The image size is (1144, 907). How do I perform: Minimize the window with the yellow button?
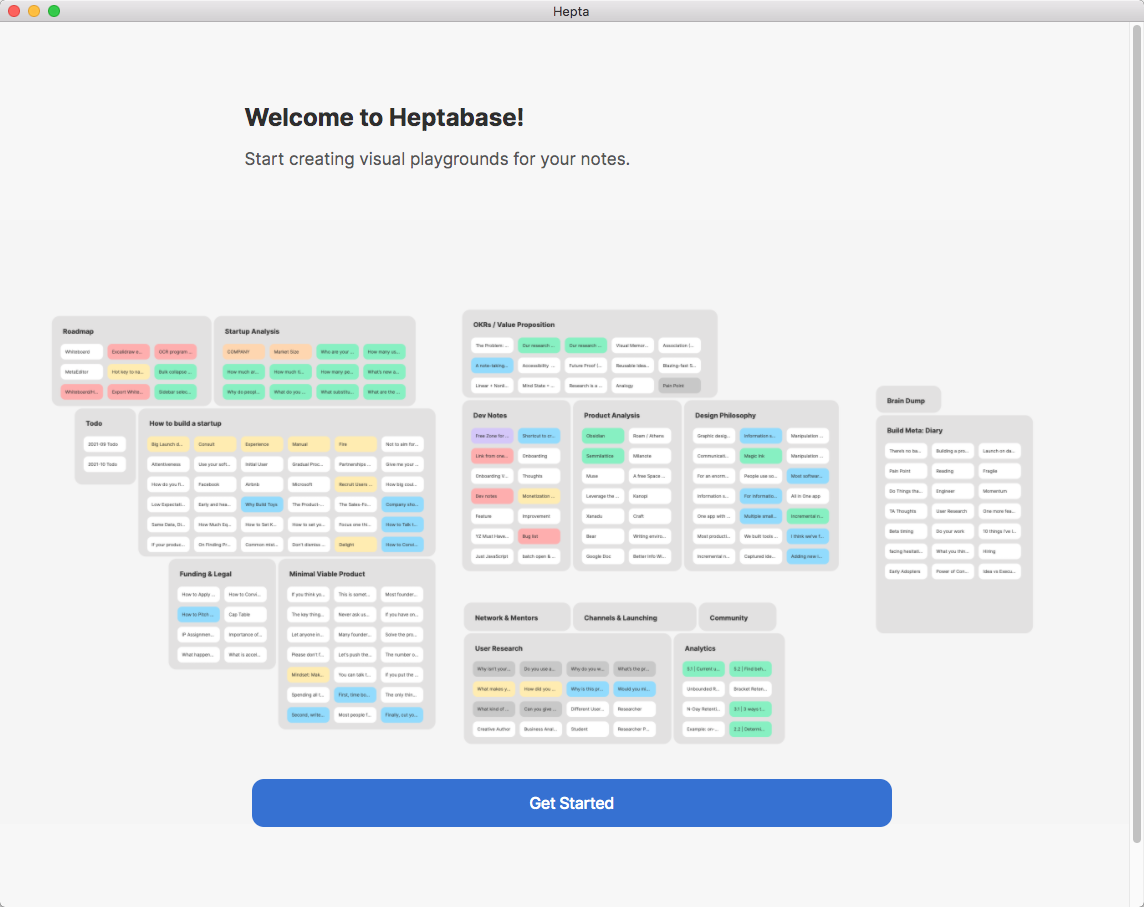pos(34,11)
